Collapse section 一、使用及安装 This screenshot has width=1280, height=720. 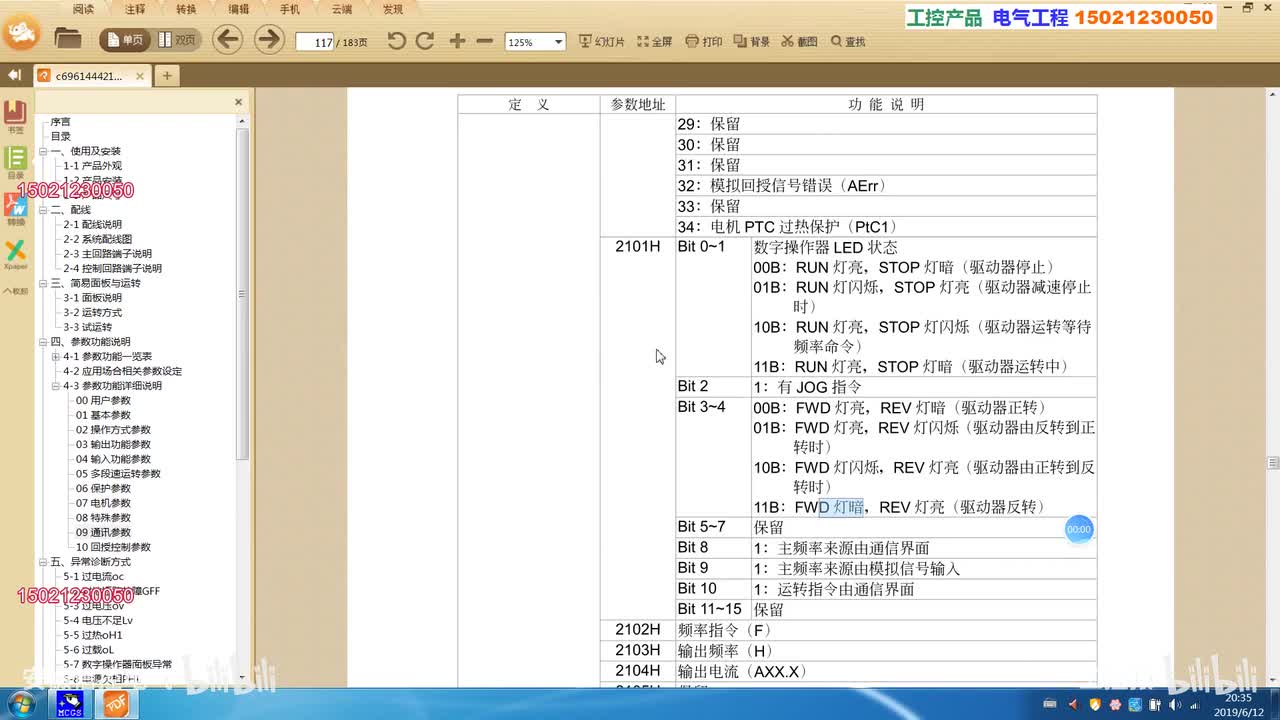[43, 151]
